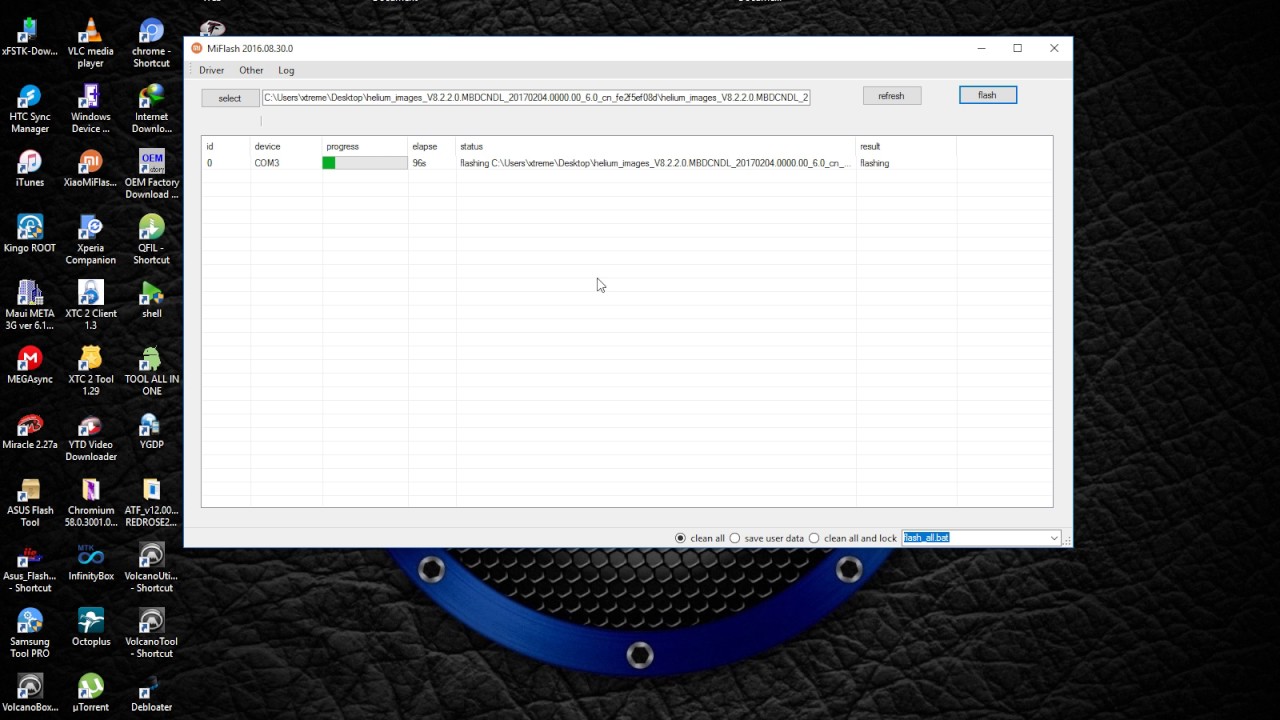Open YTD Video Downloader icon

tap(91, 436)
